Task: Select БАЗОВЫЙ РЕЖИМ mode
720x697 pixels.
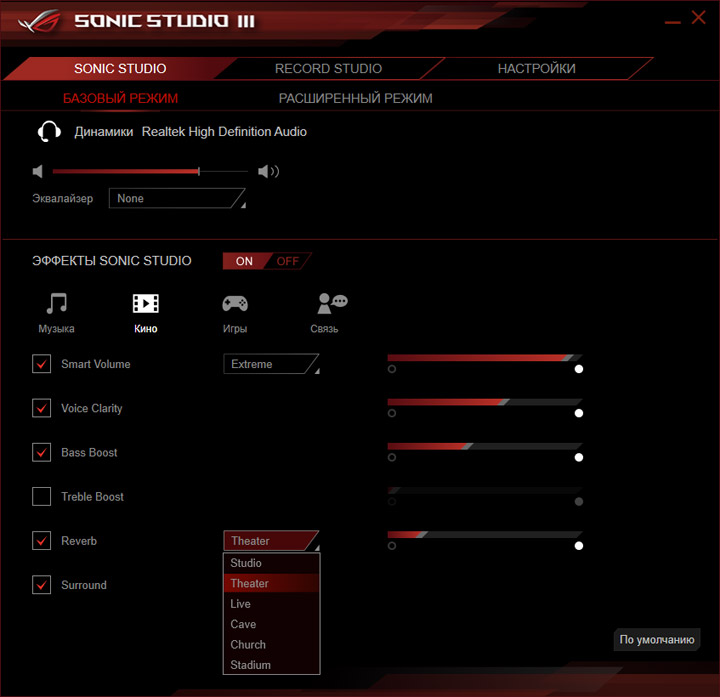Action: [x=120, y=98]
